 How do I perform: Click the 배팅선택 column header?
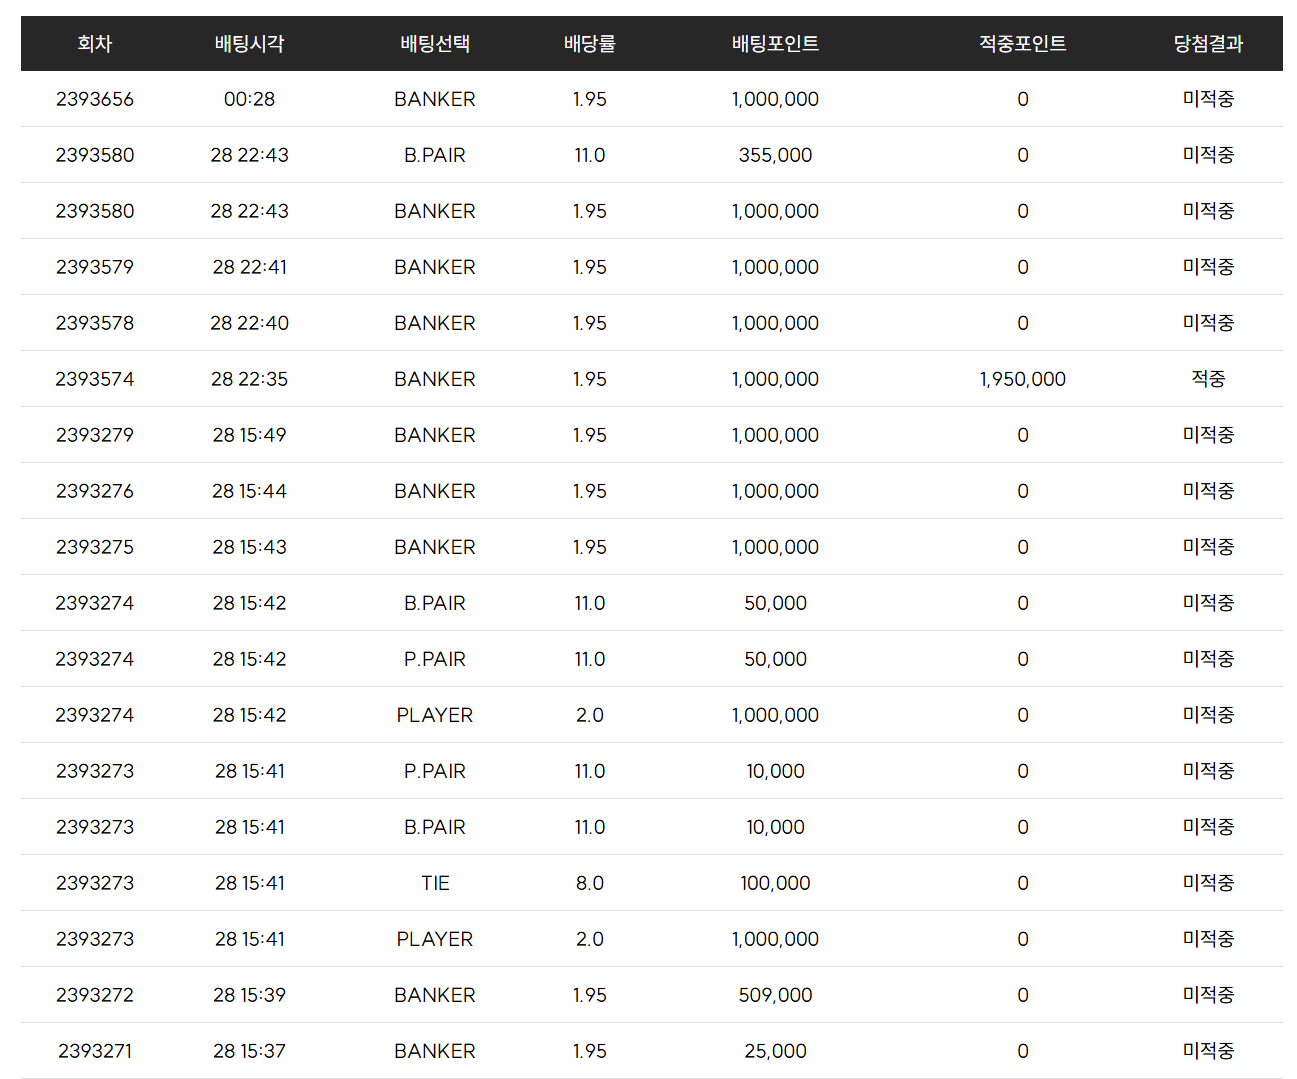coord(435,44)
